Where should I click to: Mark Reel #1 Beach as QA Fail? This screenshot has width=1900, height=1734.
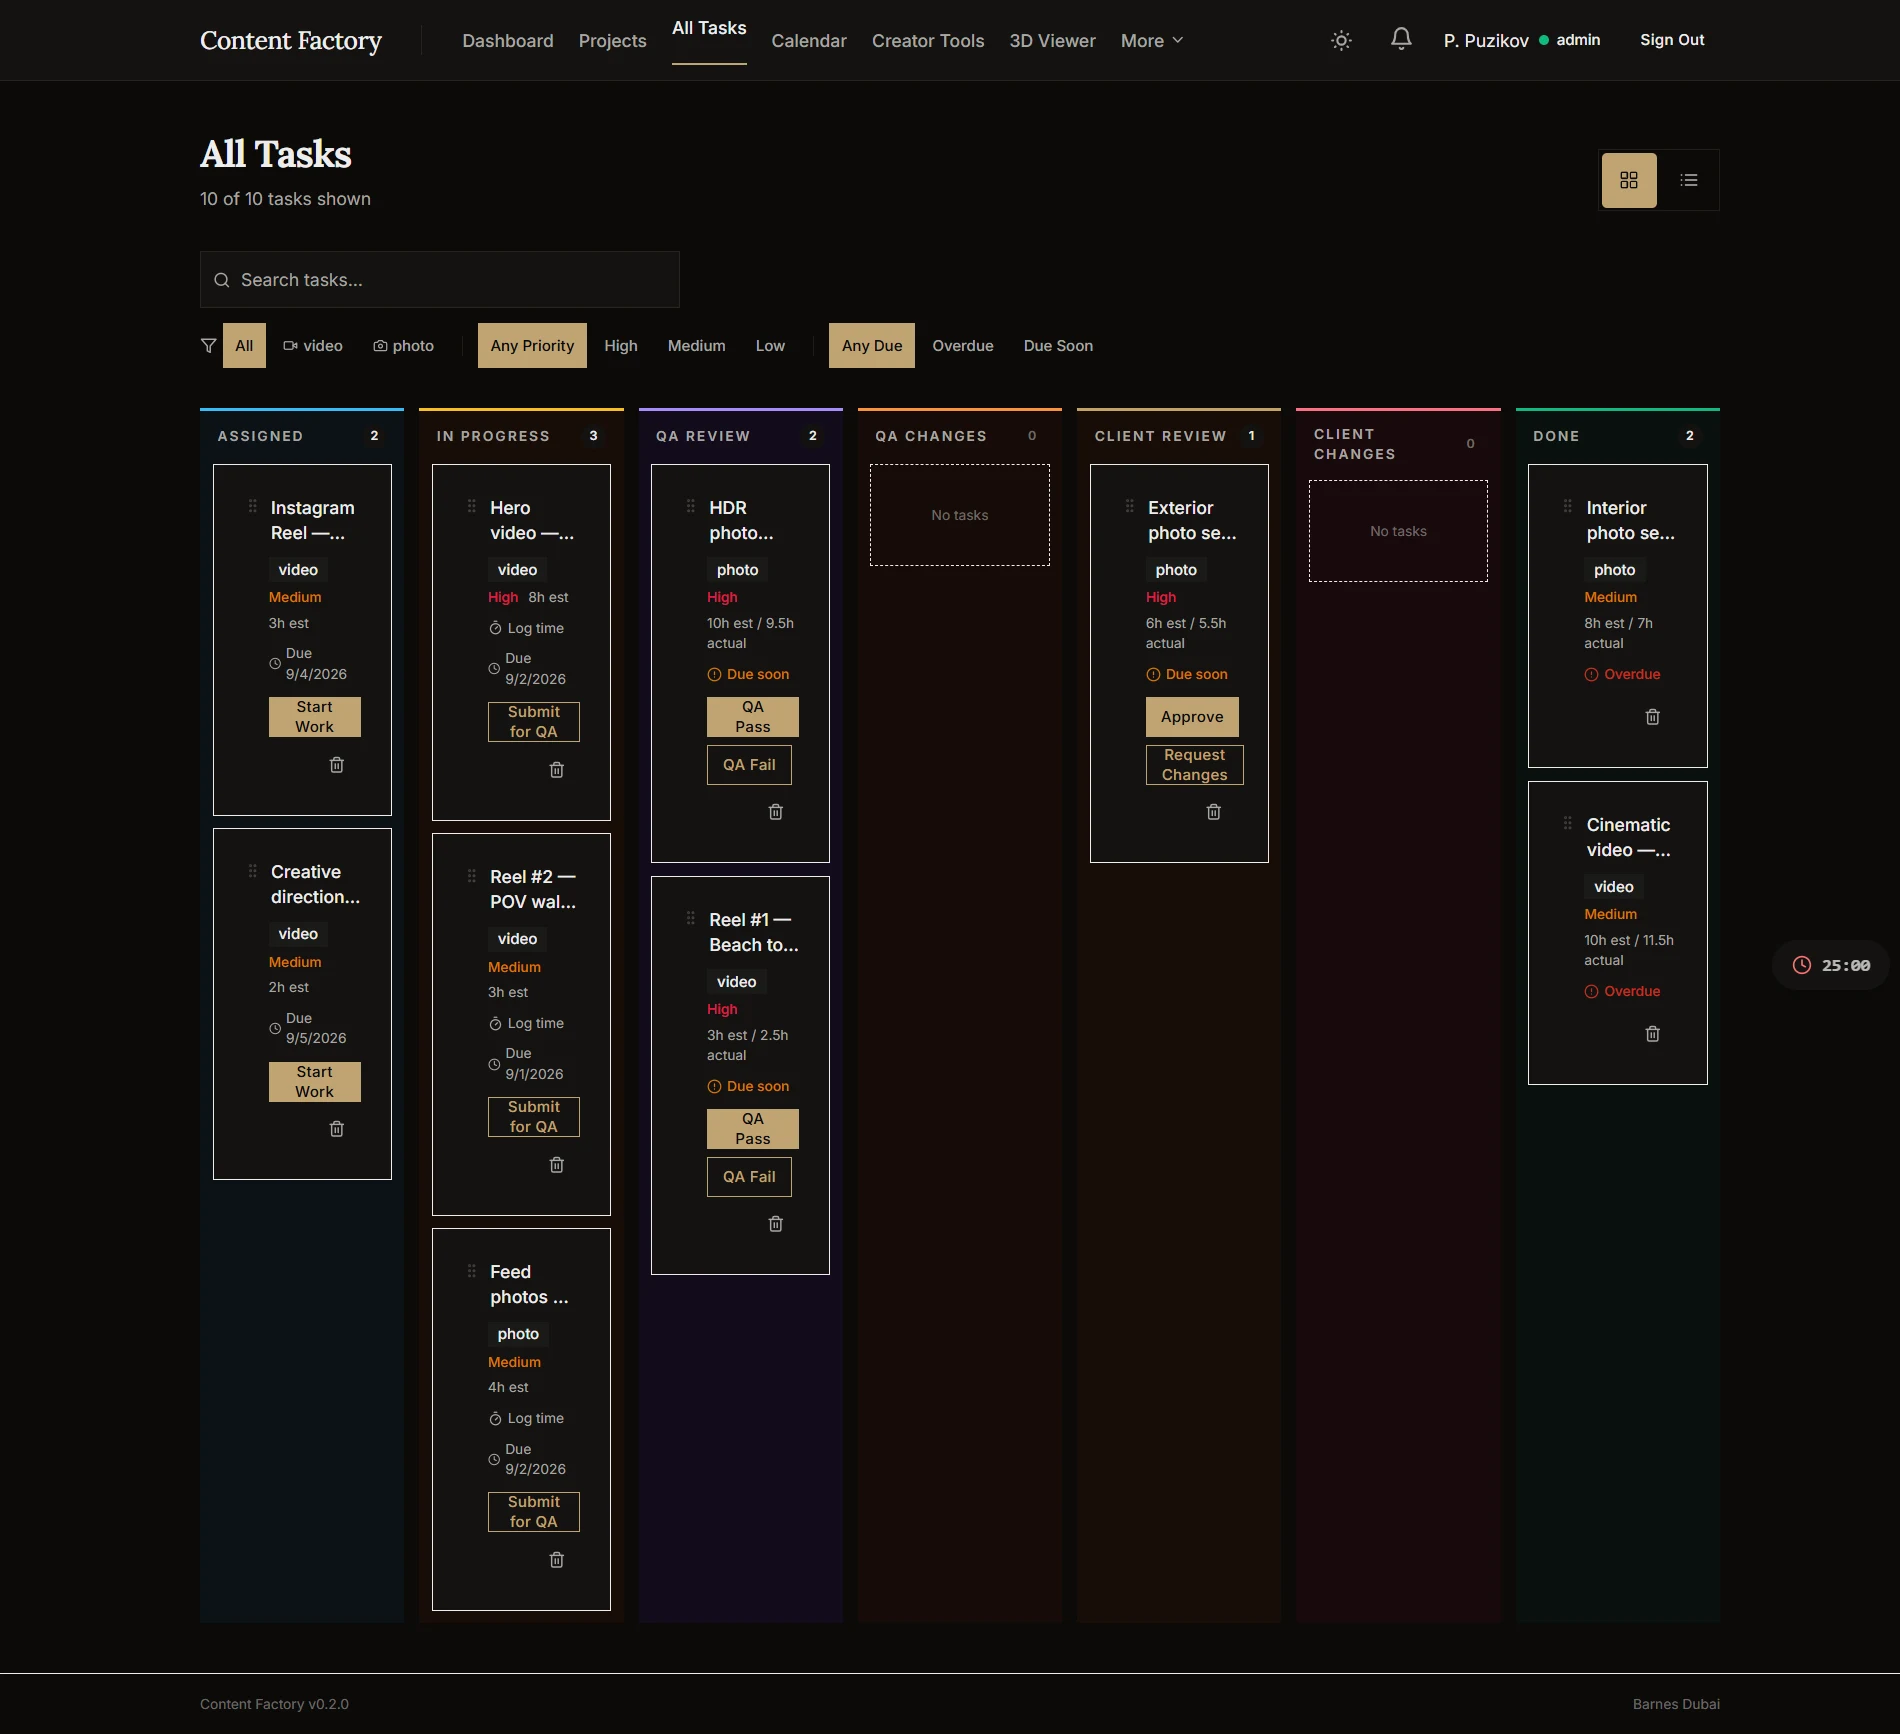(749, 1177)
